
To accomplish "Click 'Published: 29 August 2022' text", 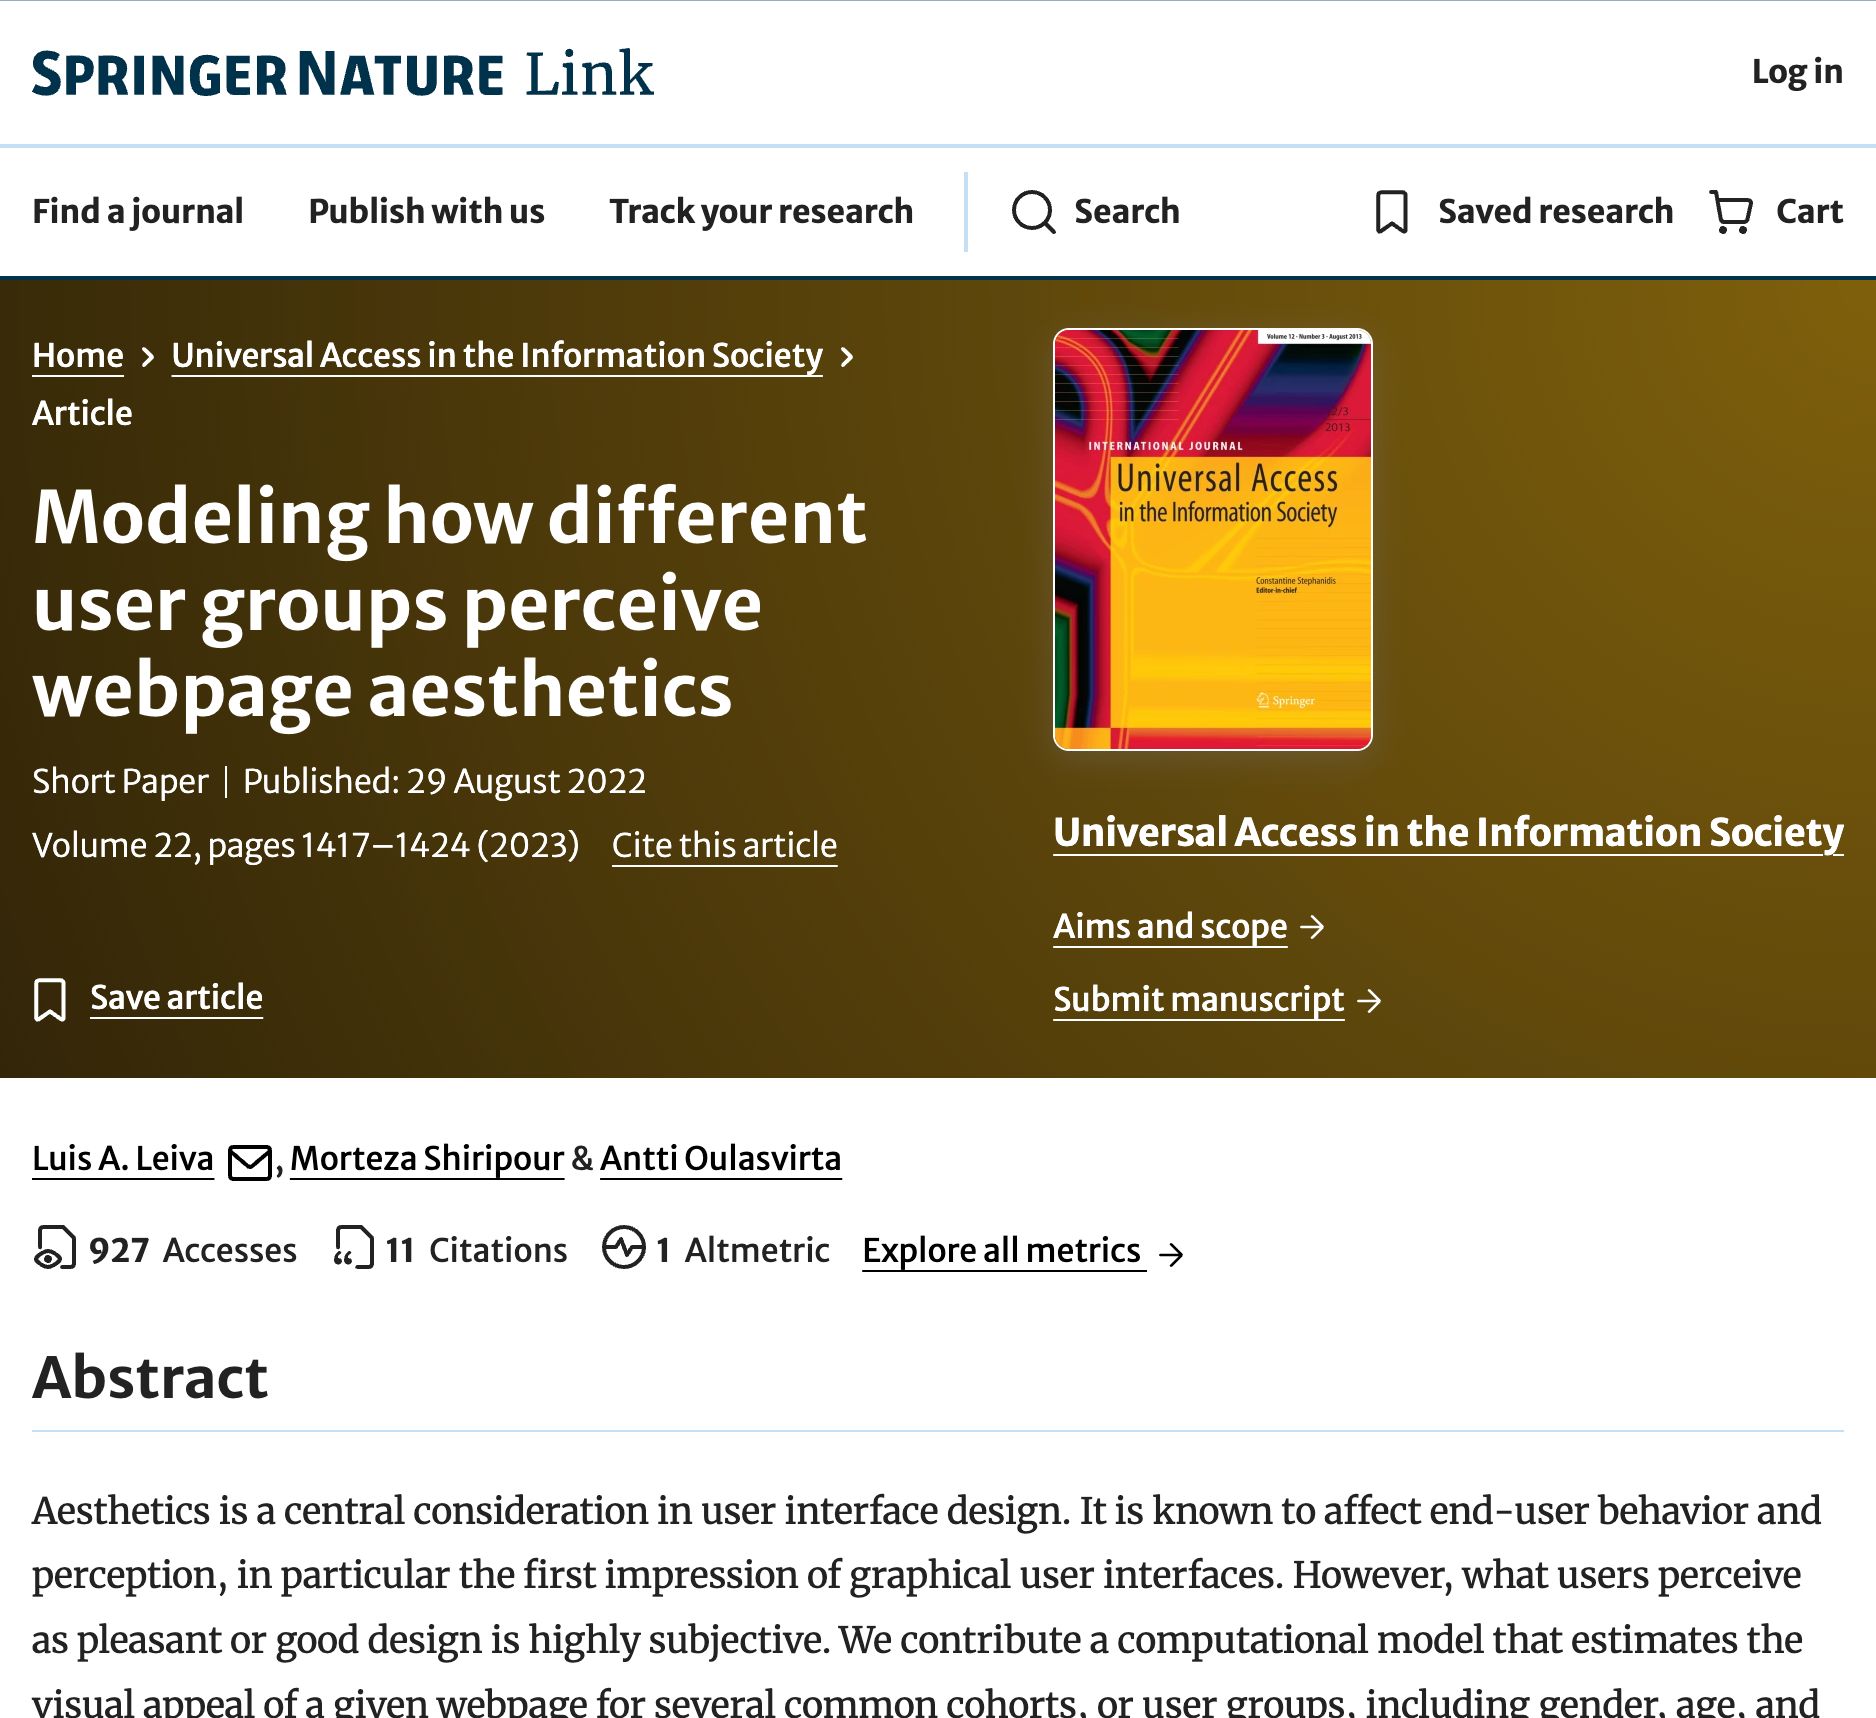I will coord(444,781).
